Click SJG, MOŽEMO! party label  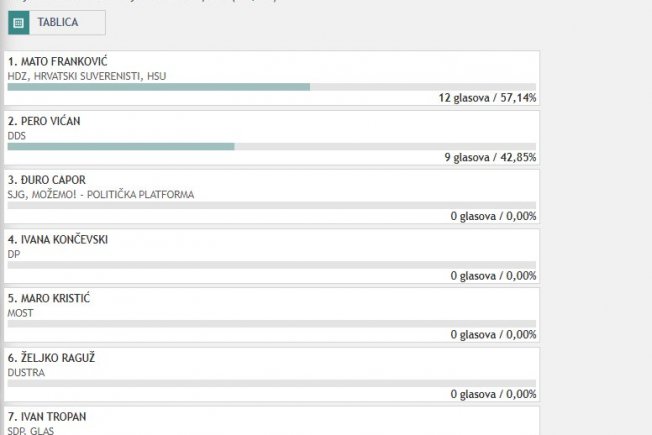[x=101, y=195]
